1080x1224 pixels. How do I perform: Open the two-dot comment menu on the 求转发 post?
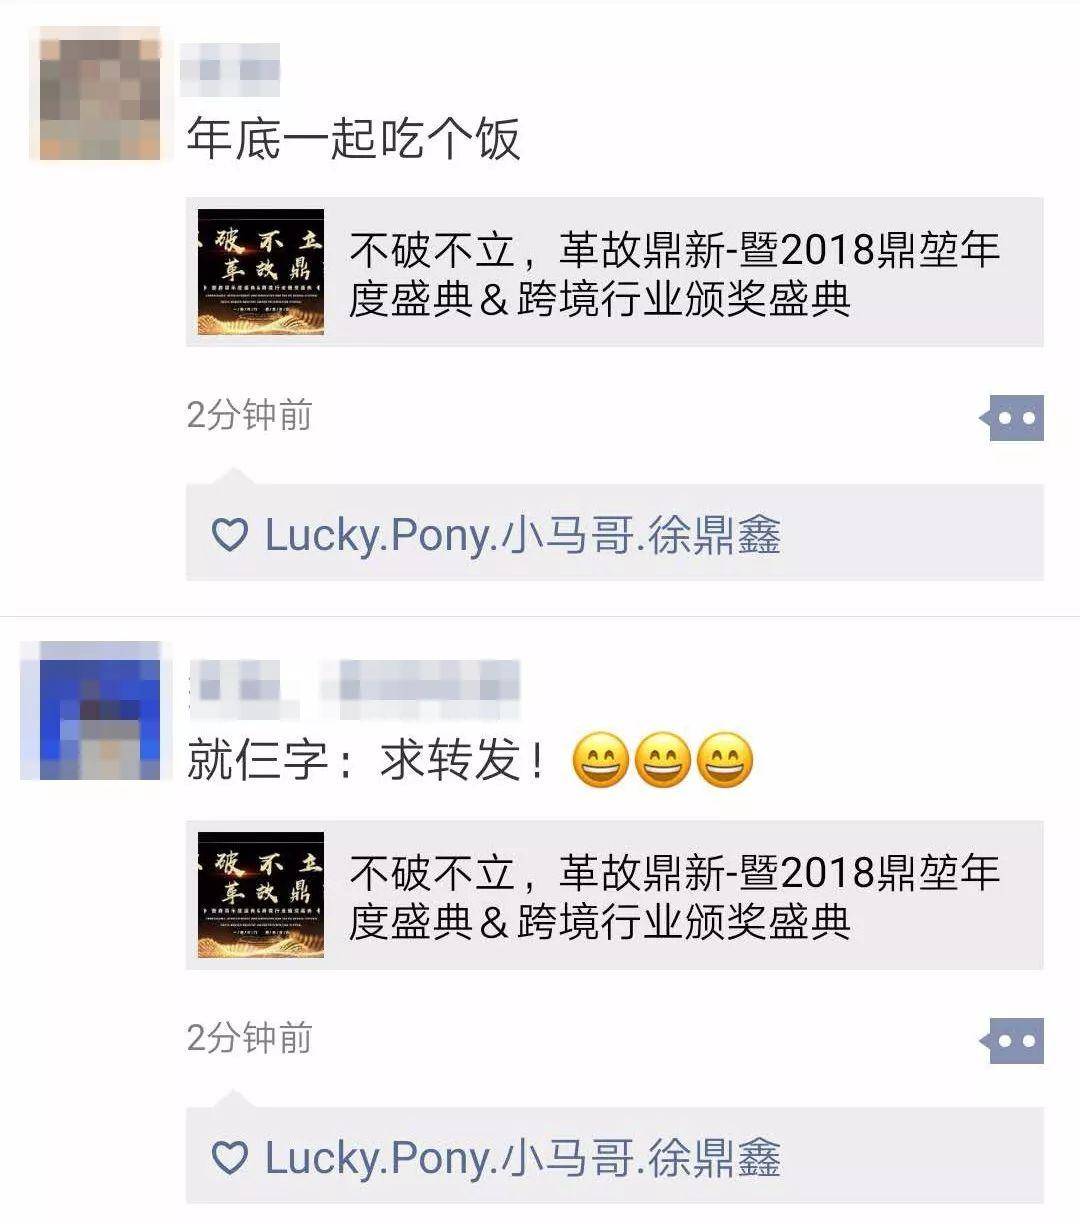[1012, 1041]
